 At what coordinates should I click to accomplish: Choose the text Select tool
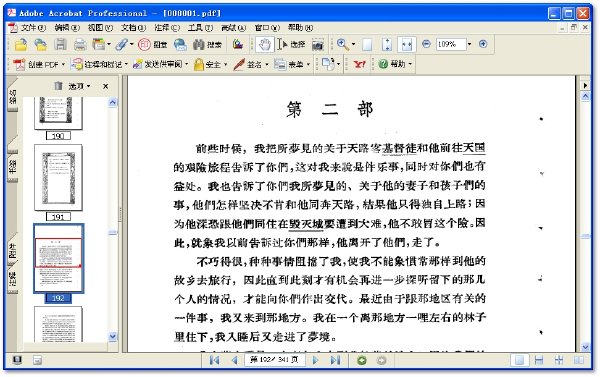coord(292,45)
